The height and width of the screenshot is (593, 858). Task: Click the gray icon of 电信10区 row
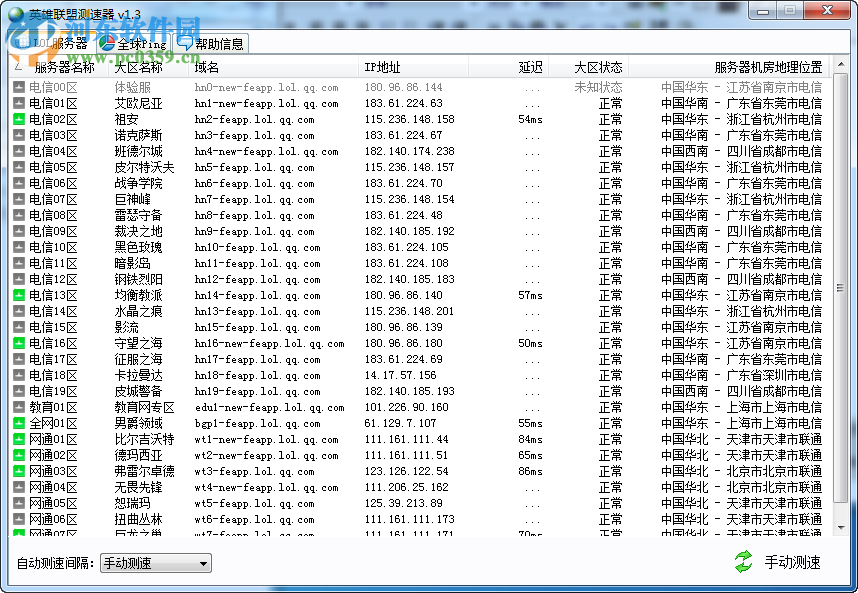pos(19,247)
